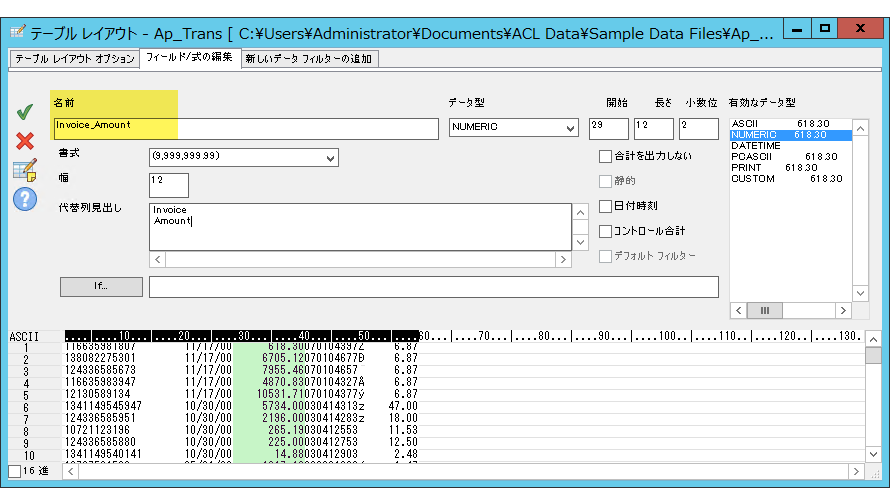Open the データ型 NUMERIC dropdown
890x488 pixels.
[513, 128]
